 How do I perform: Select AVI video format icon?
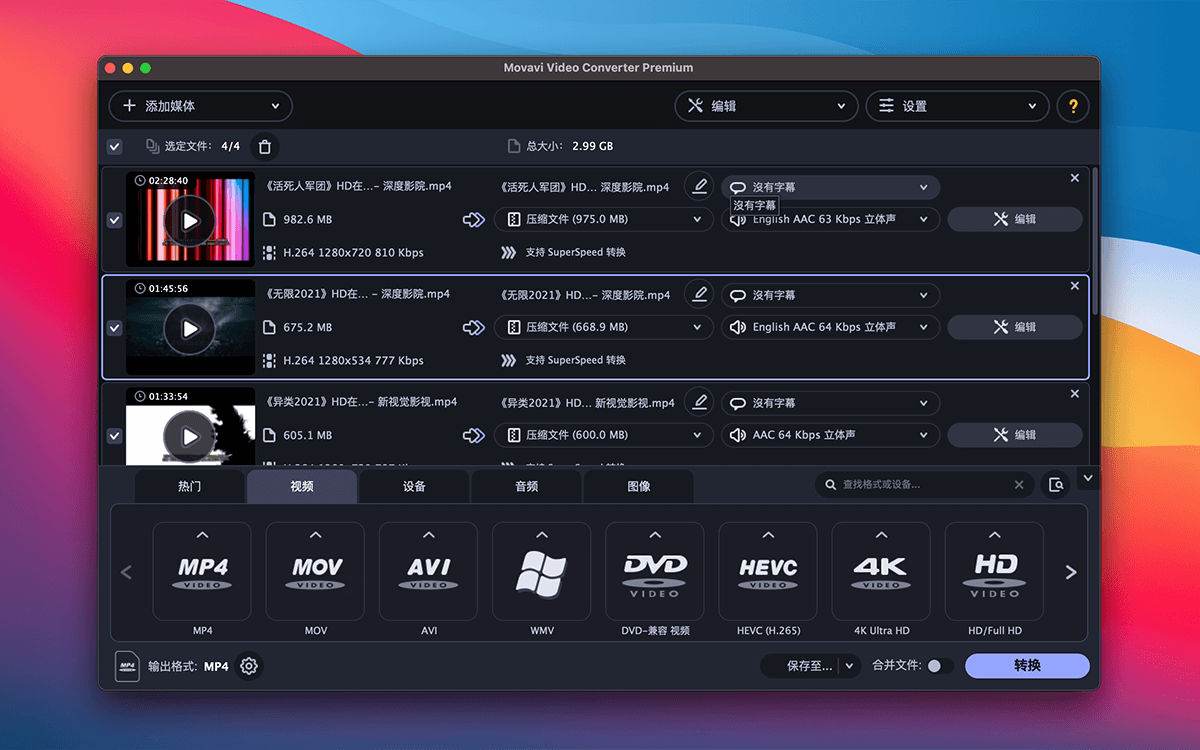point(428,571)
